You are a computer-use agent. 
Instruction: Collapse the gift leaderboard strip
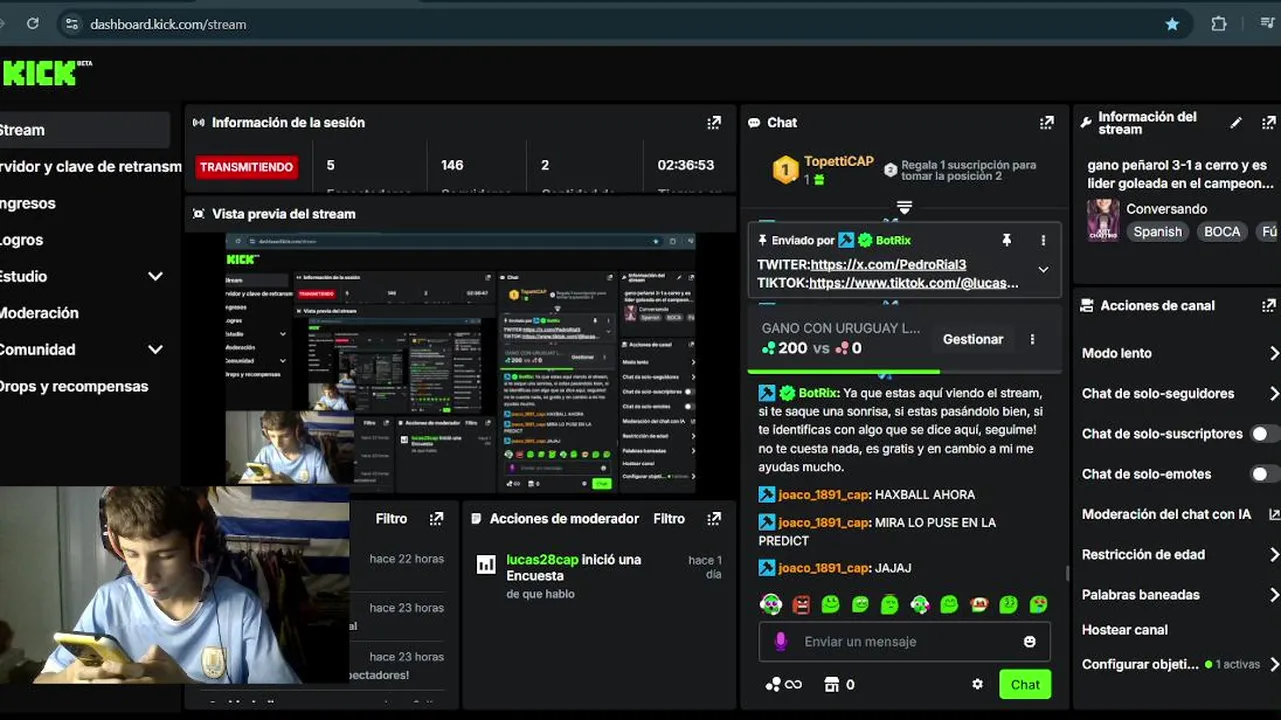coord(904,207)
